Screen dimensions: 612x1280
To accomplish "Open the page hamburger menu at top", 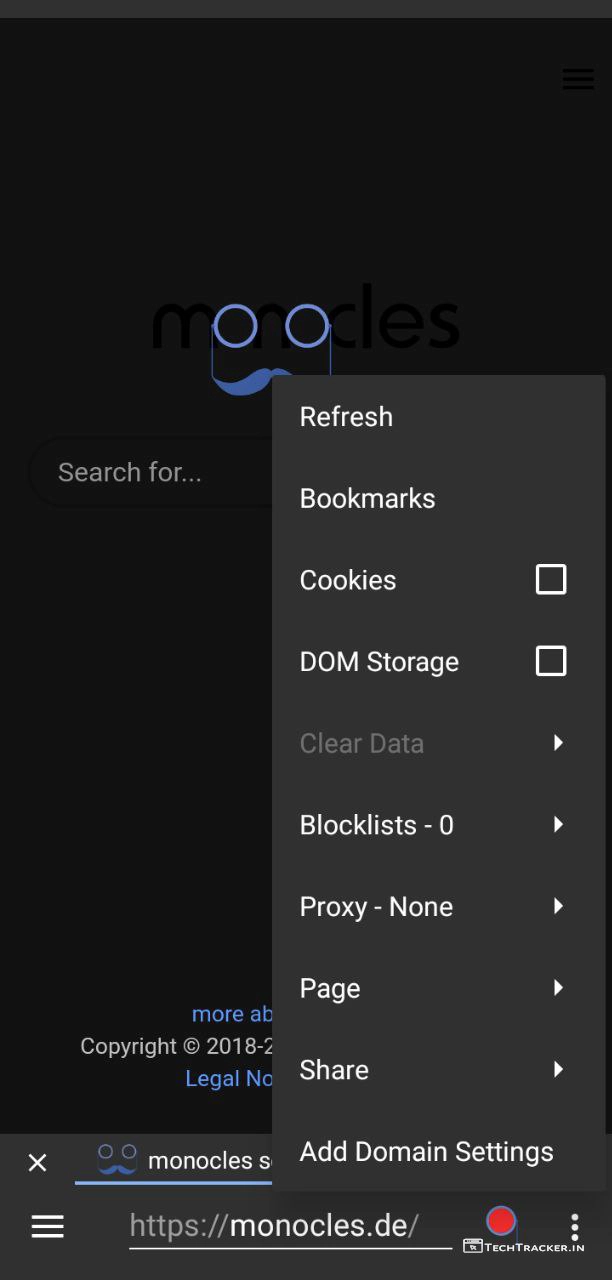I will click(x=577, y=80).
